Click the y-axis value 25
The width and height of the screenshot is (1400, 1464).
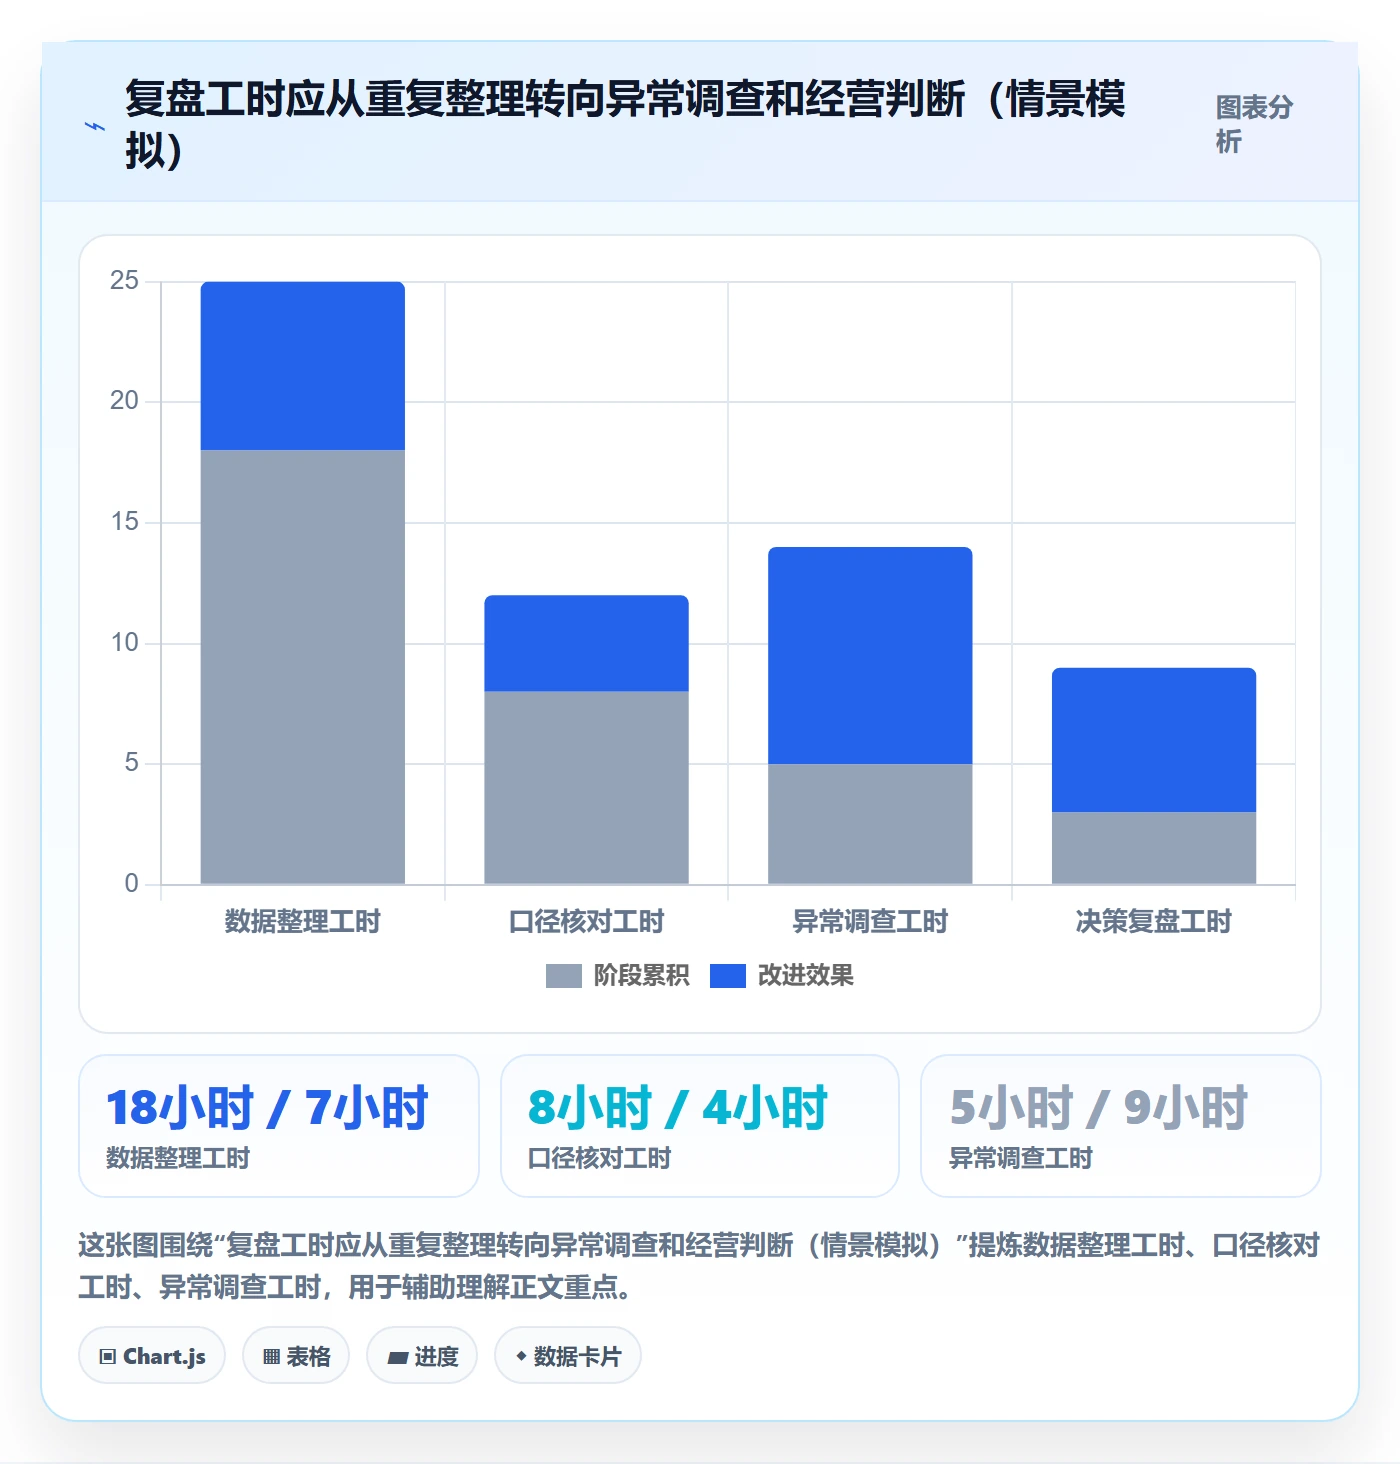[x=124, y=281]
